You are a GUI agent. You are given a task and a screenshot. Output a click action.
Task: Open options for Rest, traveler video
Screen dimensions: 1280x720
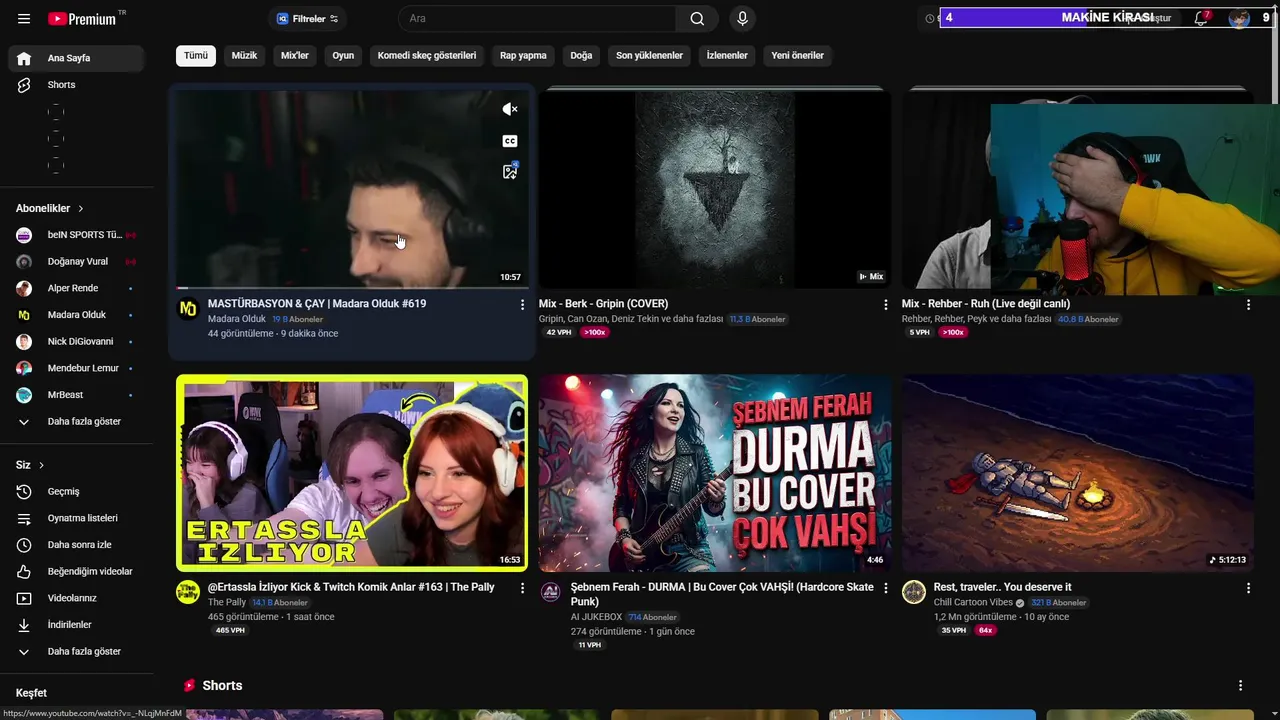click(x=1248, y=588)
